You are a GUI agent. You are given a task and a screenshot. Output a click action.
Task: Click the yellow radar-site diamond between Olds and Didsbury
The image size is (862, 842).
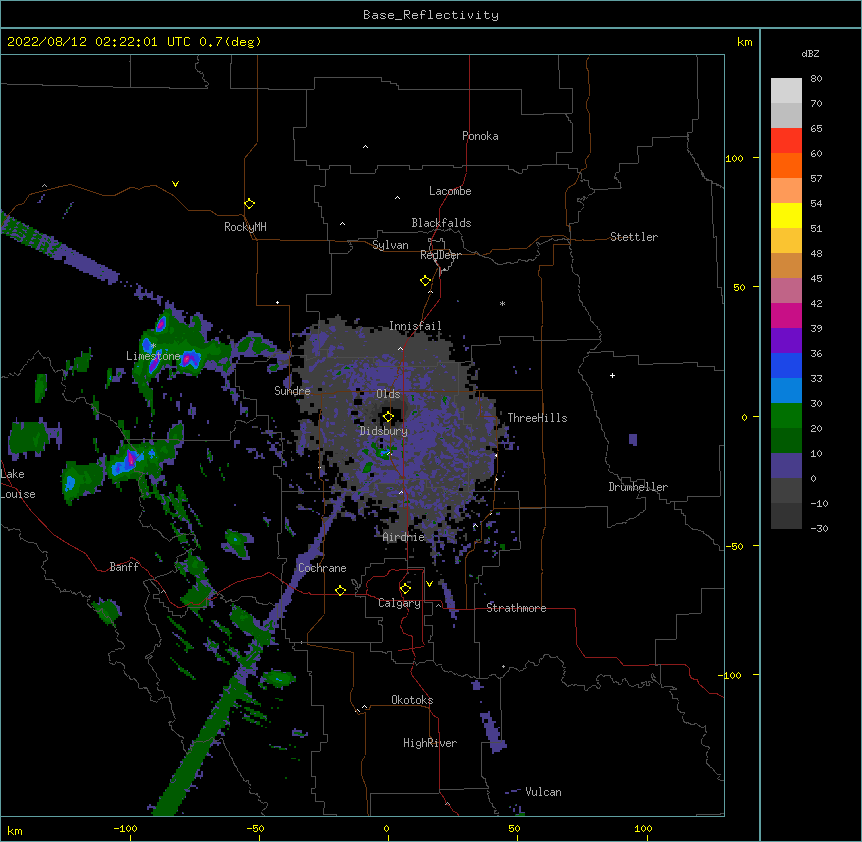pyautogui.click(x=388, y=417)
